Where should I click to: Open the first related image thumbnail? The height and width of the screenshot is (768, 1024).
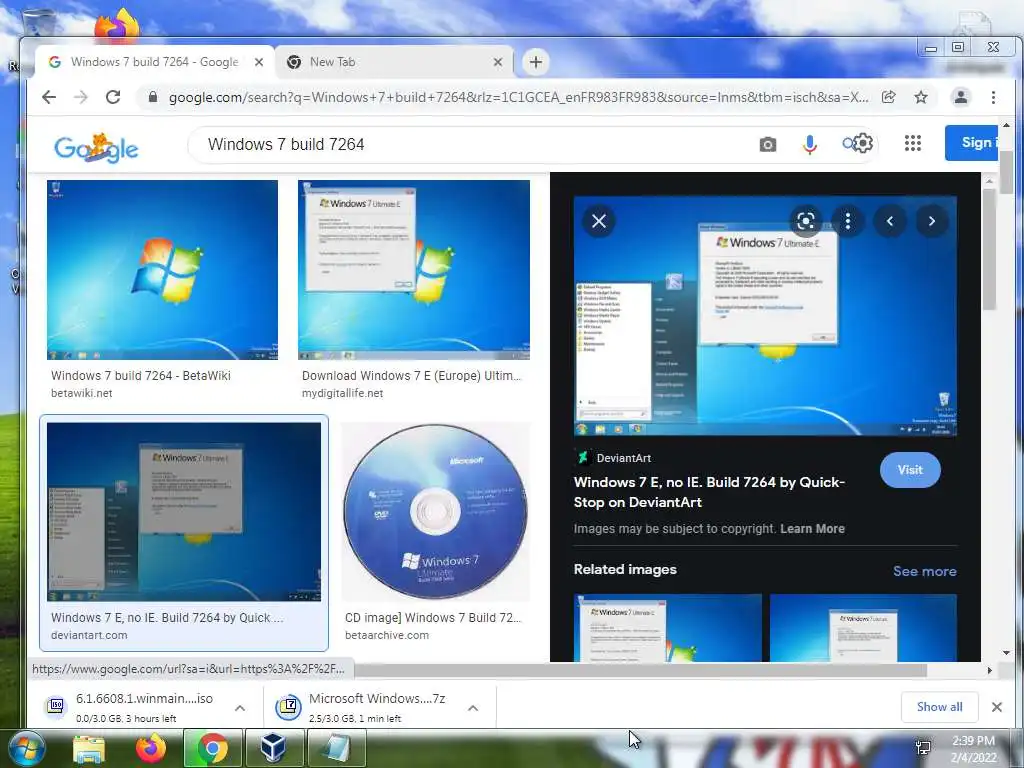click(667, 628)
